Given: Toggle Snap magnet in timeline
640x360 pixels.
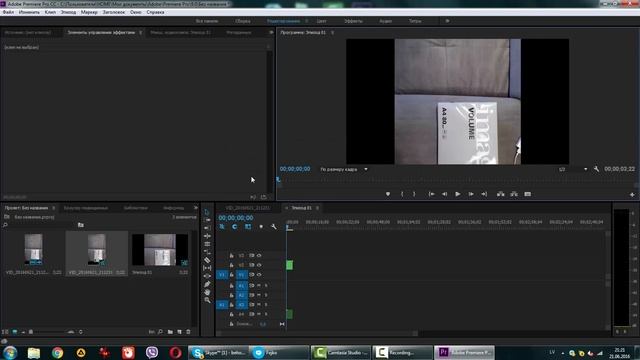Looking at the screenshot, I should [x=235, y=227].
